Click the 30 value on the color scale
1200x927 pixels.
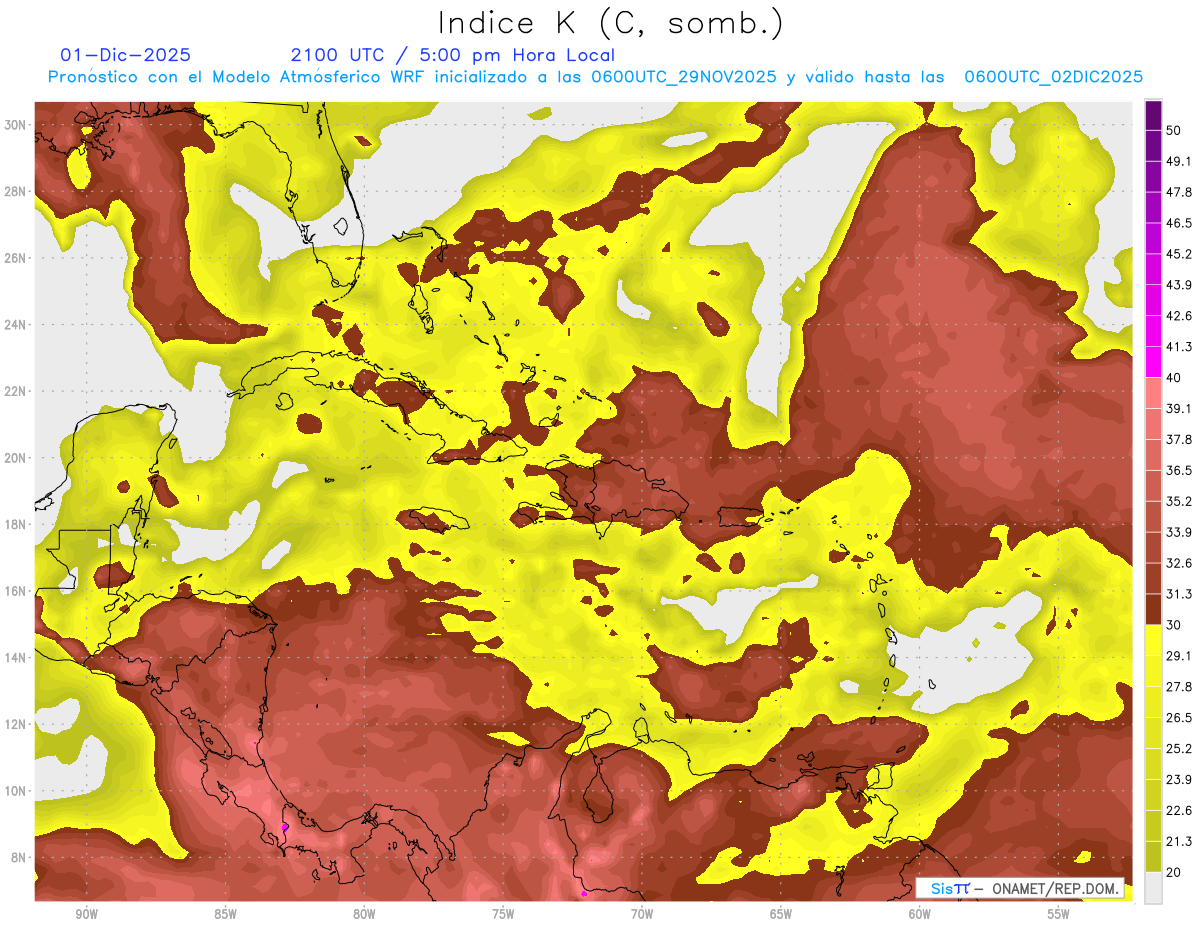tap(1175, 625)
